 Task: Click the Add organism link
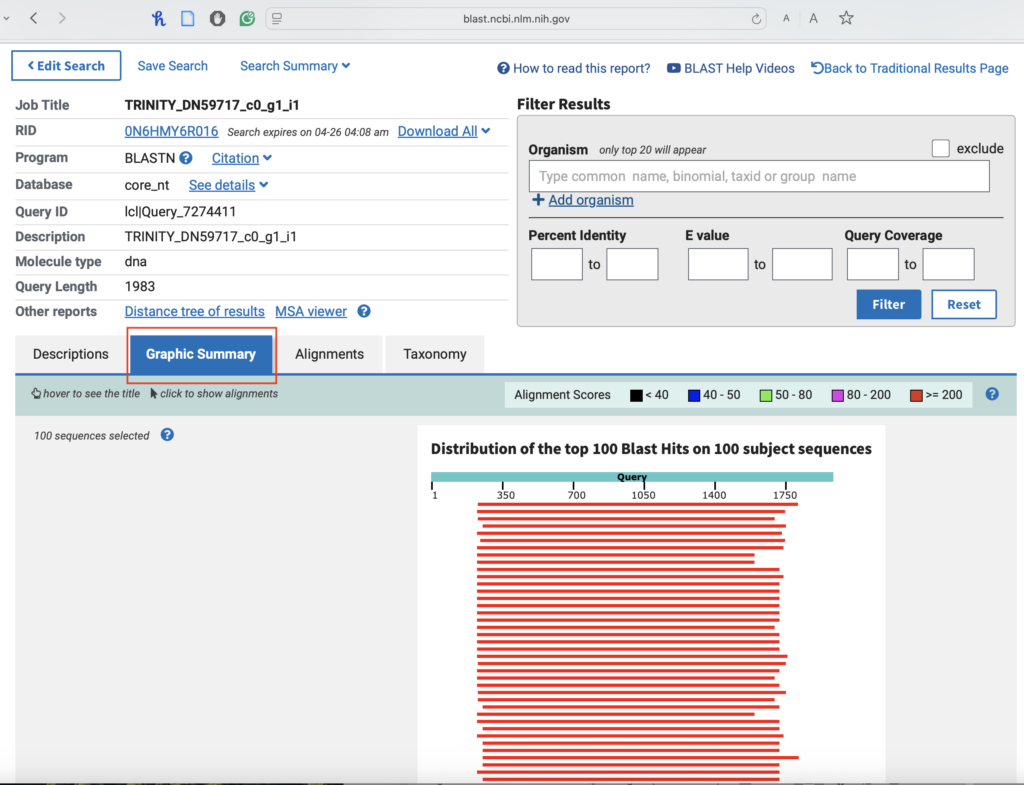click(x=590, y=200)
